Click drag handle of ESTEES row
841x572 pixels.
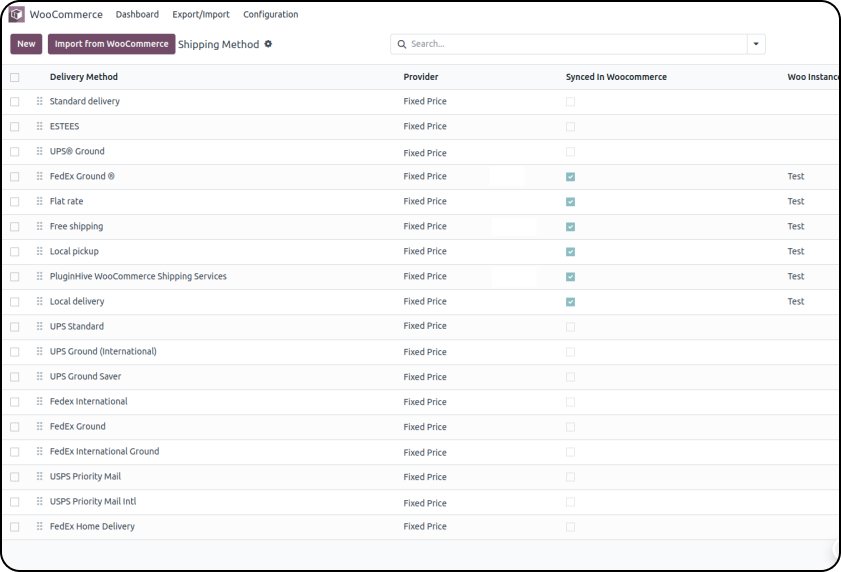[x=40, y=126]
